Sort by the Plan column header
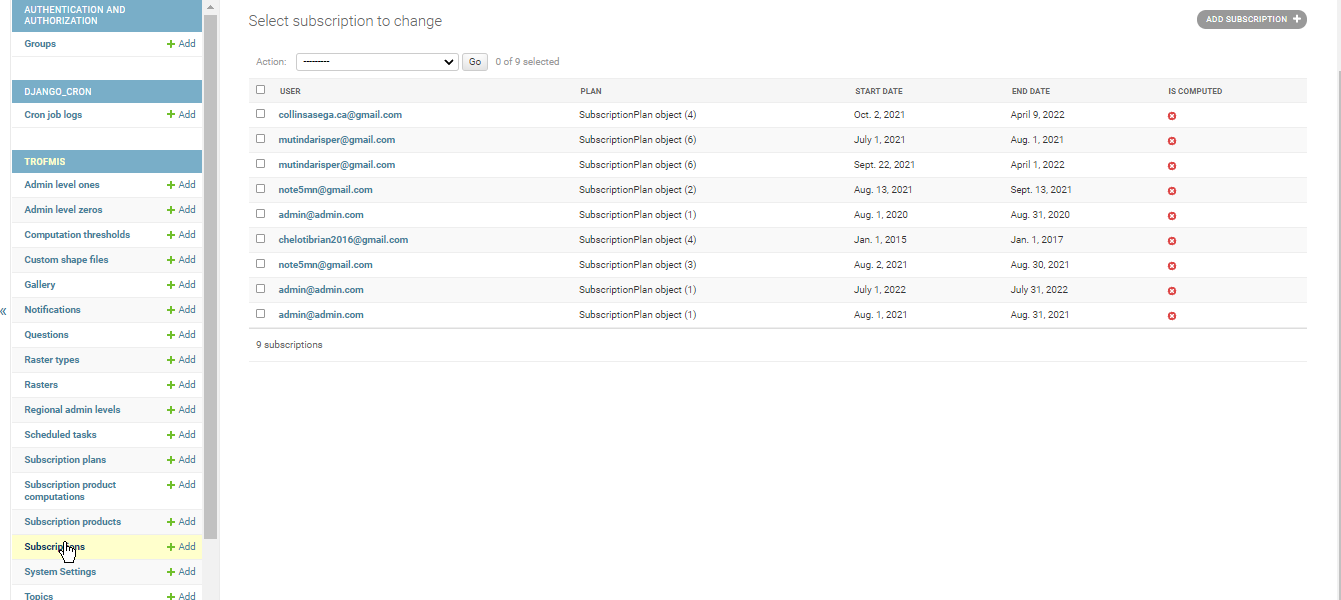The width and height of the screenshot is (1341, 600). [x=591, y=91]
